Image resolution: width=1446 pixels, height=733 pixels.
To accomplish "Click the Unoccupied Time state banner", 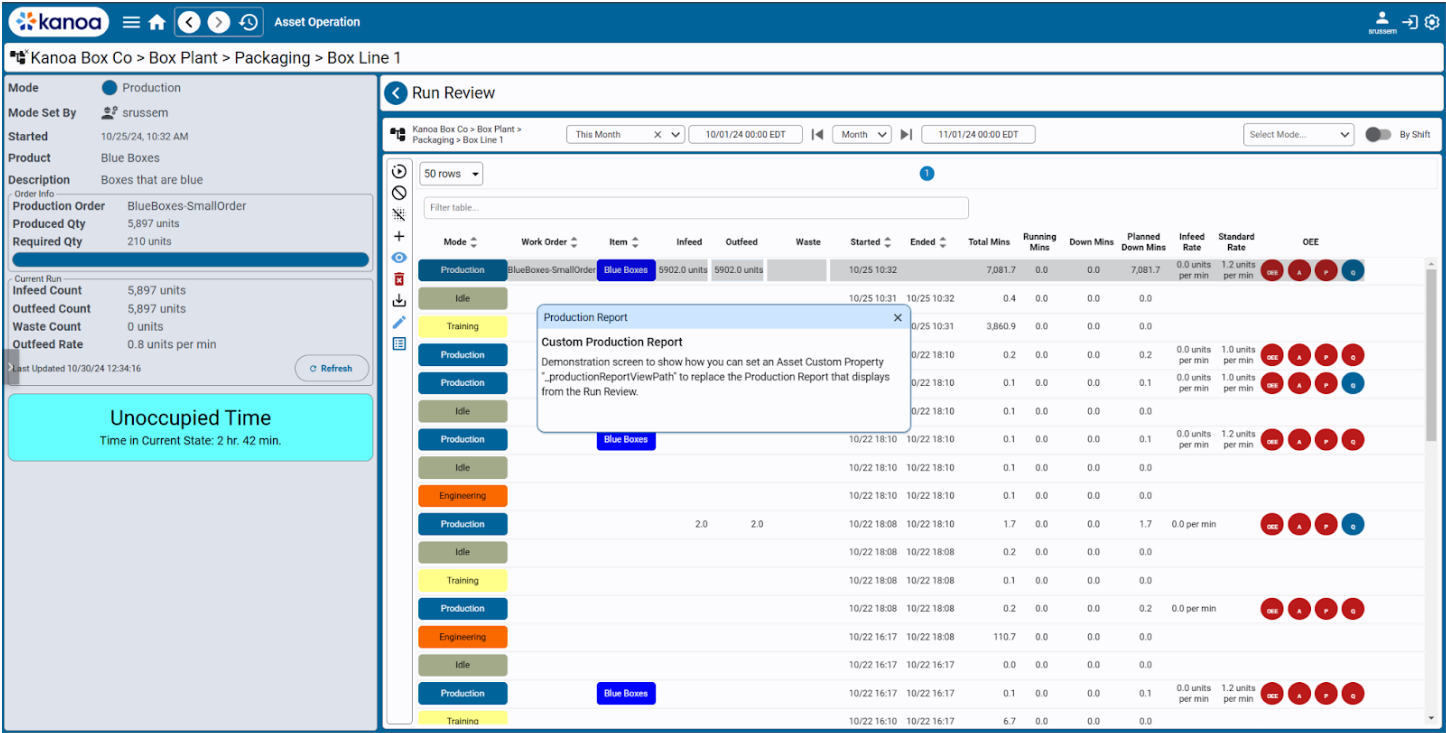I will click(x=190, y=427).
